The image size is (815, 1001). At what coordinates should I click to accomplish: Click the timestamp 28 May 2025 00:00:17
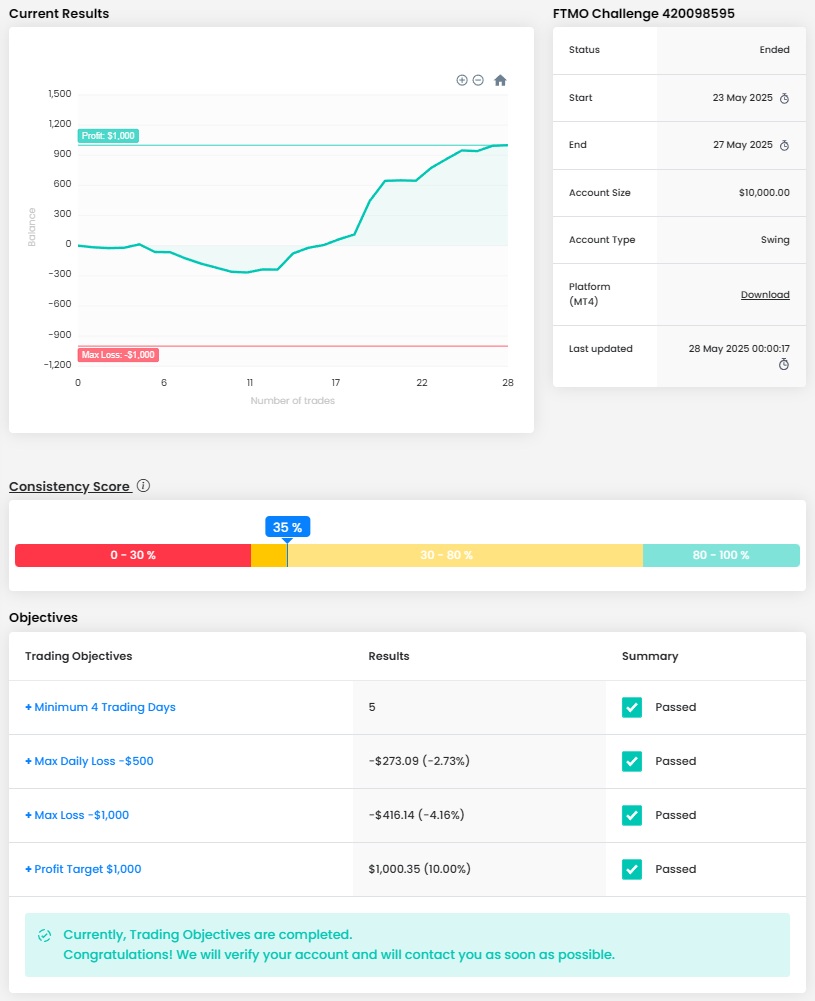(x=738, y=349)
